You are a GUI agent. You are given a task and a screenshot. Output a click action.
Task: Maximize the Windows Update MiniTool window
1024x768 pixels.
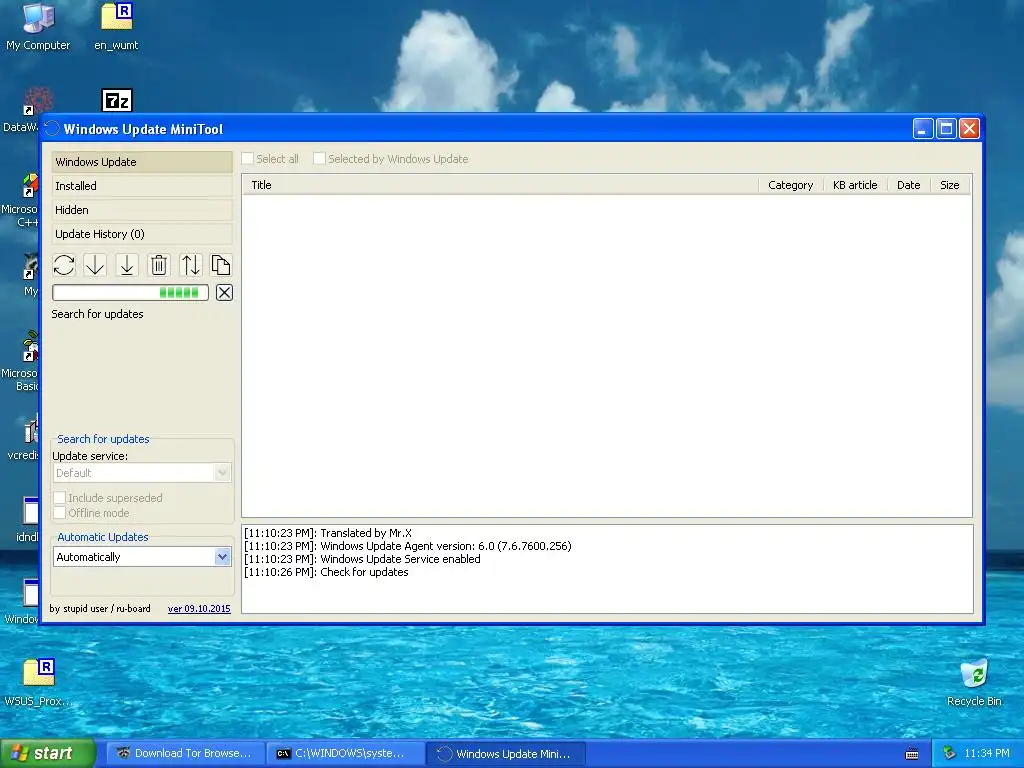pyautogui.click(x=946, y=129)
